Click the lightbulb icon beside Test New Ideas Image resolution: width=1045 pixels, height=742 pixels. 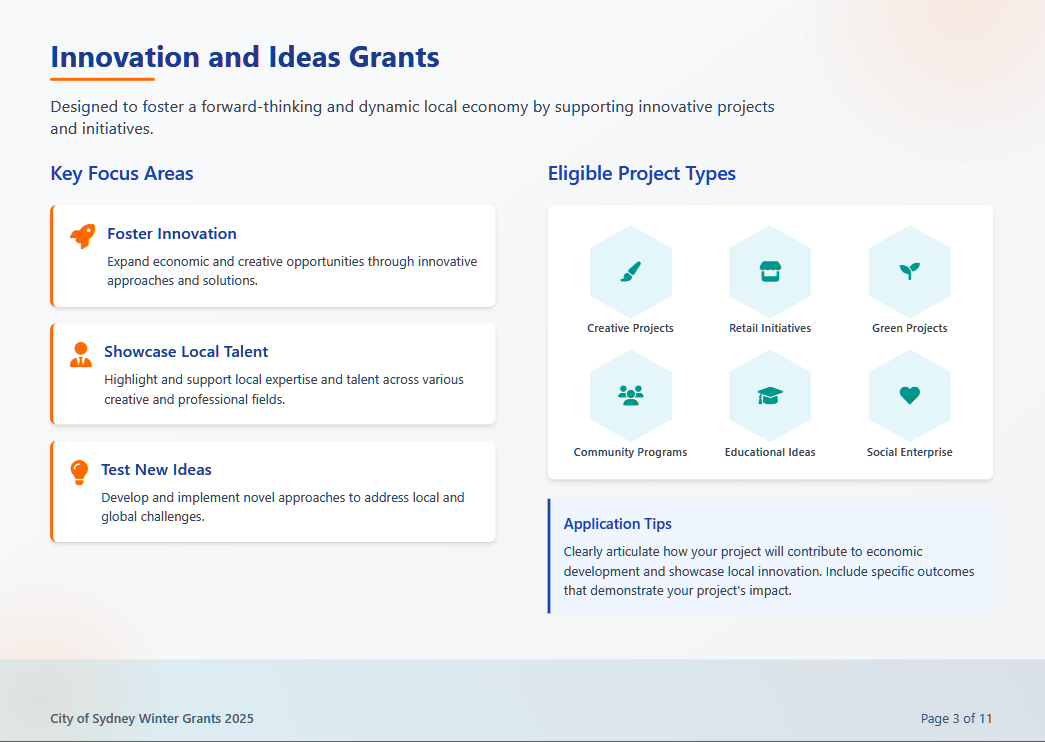(79, 472)
